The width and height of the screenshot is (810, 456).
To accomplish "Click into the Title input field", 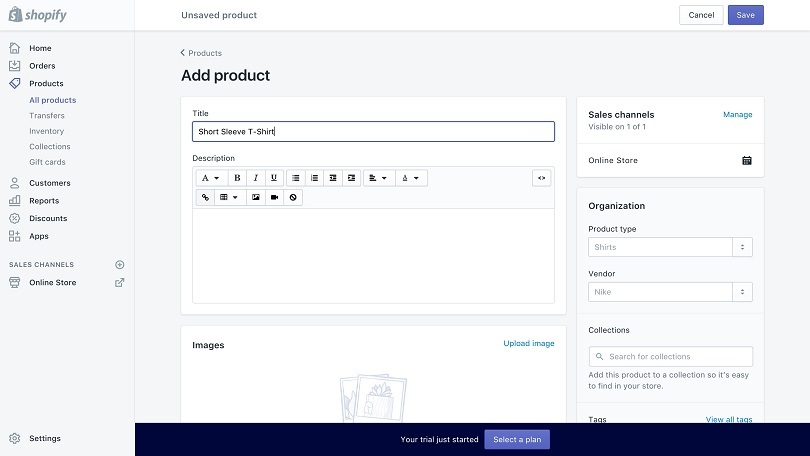I will pyautogui.click(x=373, y=131).
